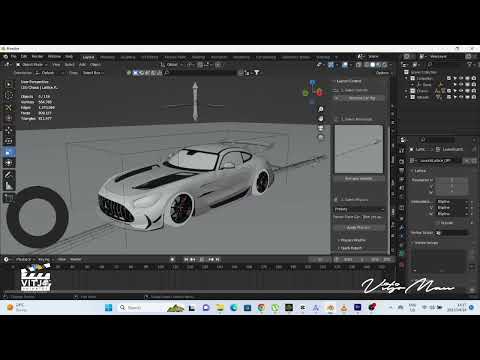Open the Object Mode dropdown
Viewport: 480px width, 360px height.
(x=32, y=64)
